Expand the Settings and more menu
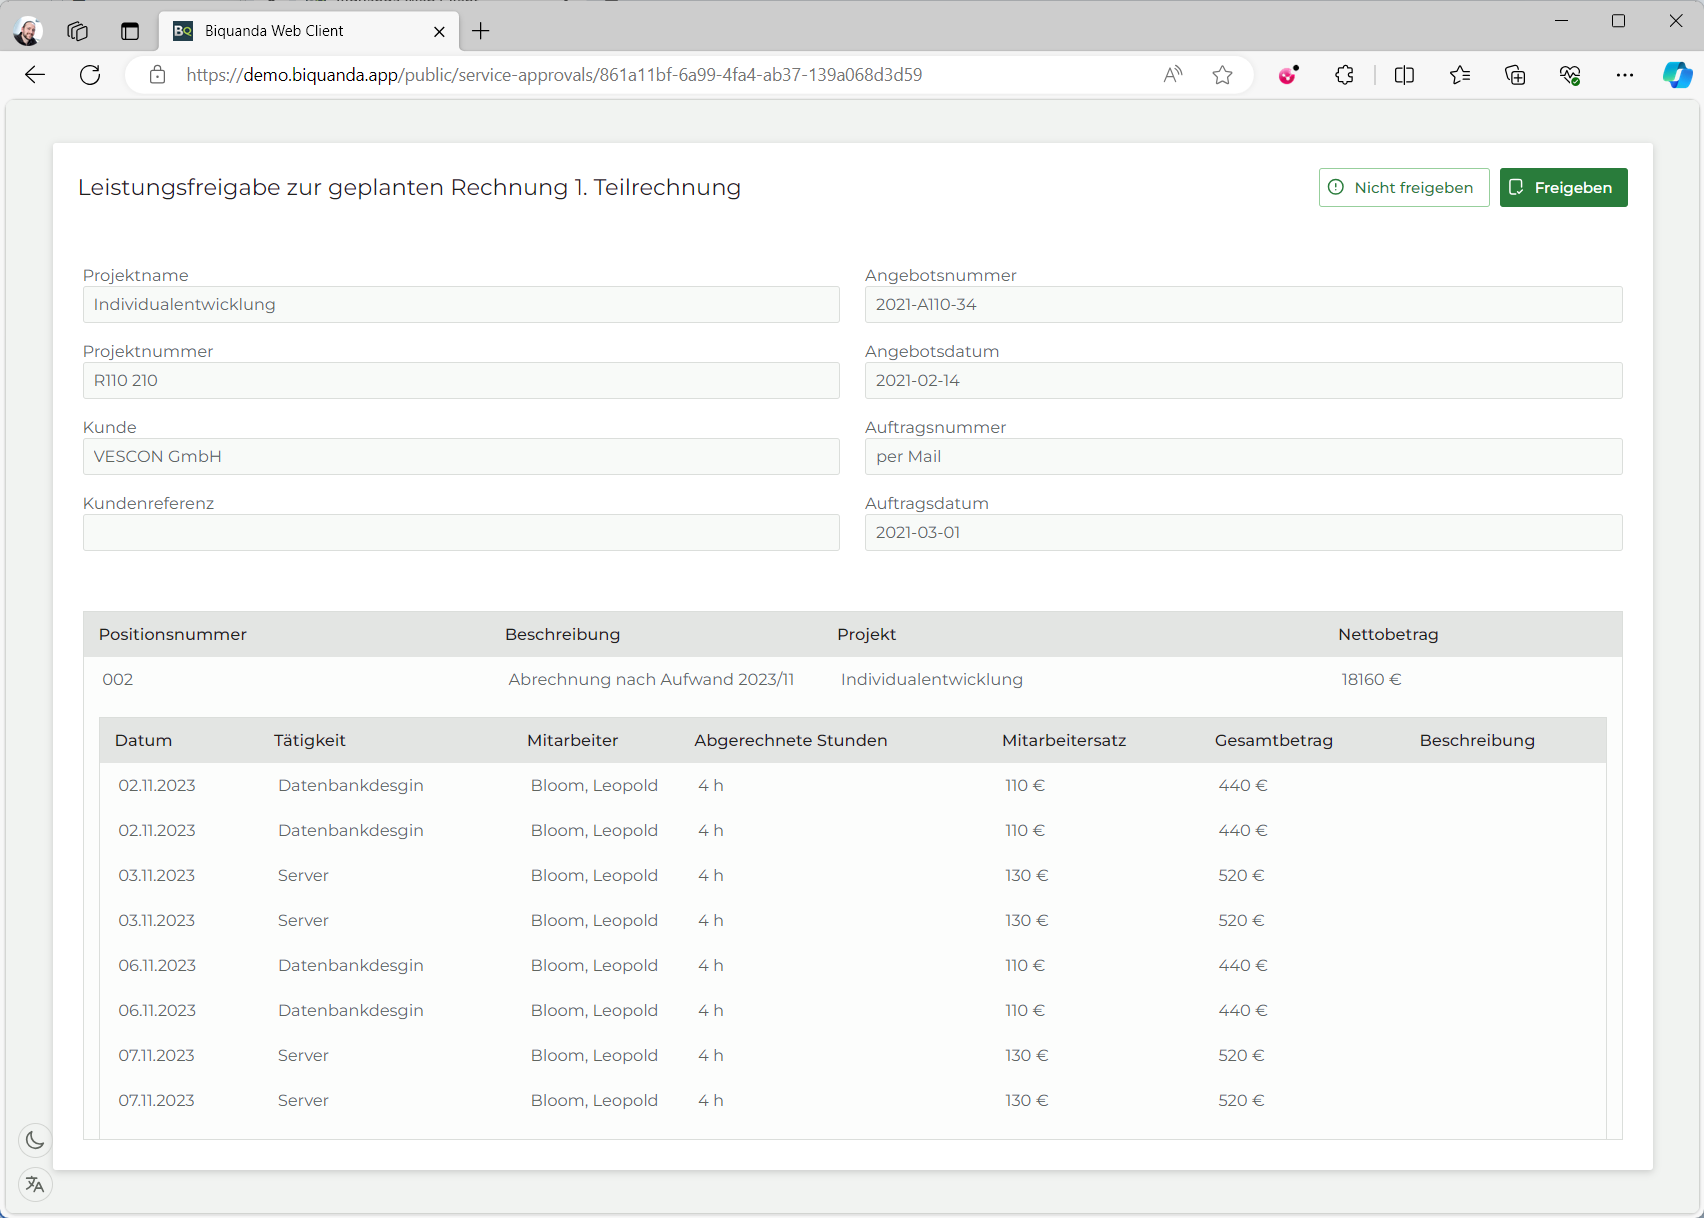The width and height of the screenshot is (1704, 1218). [x=1625, y=75]
